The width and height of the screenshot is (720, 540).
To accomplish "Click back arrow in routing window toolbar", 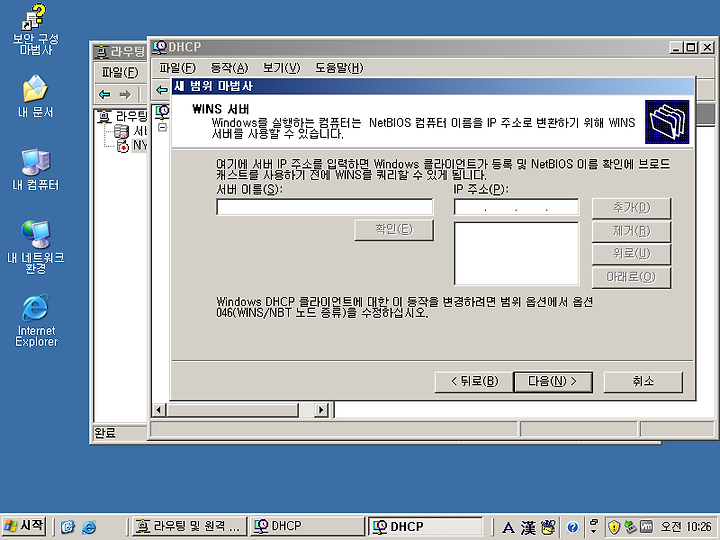I will (105, 95).
